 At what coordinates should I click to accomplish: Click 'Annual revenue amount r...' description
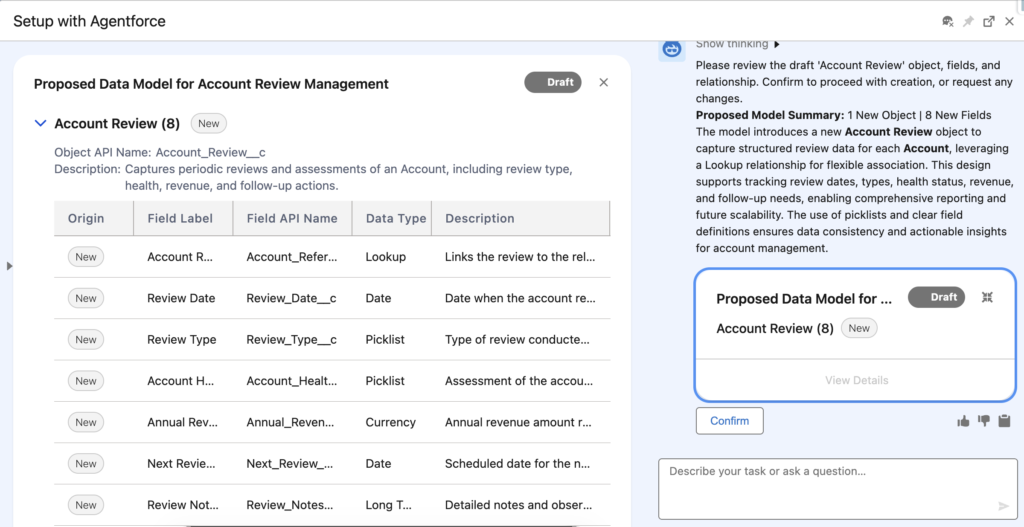point(519,423)
